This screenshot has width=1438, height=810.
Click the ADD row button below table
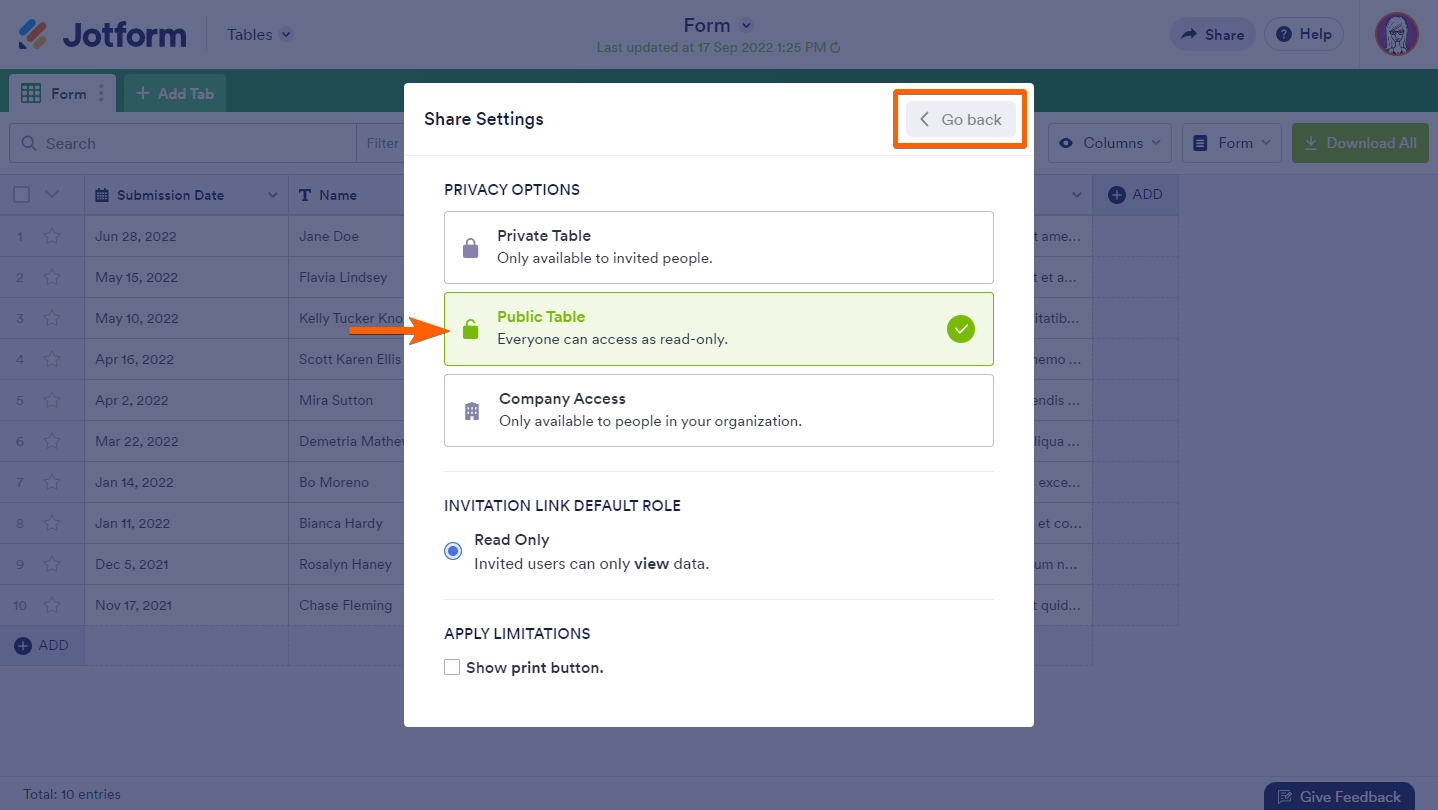click(41, 646)
